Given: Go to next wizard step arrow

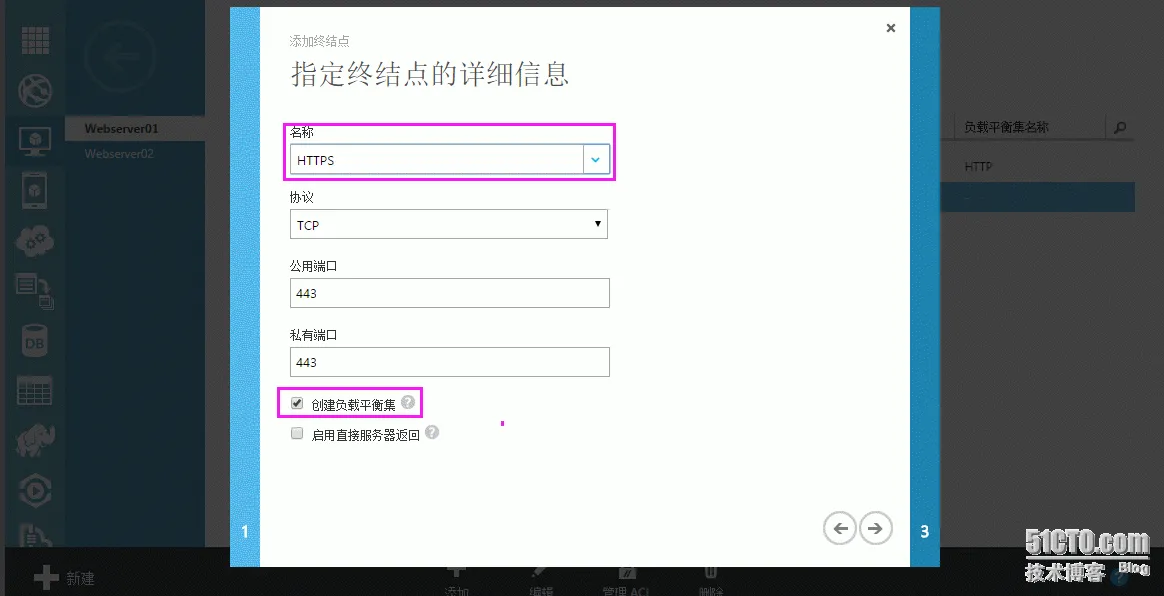Looking at the screenshot, I should pos(876,528).
